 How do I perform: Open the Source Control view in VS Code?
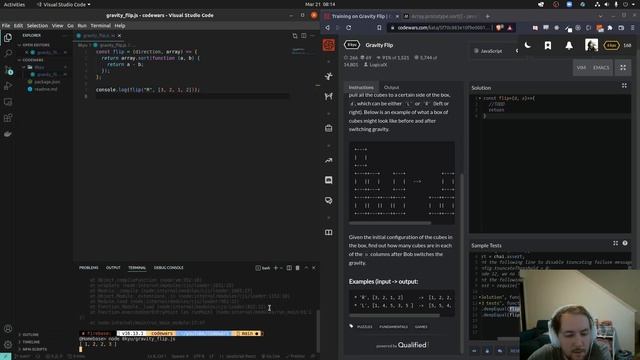click(8, 70)
